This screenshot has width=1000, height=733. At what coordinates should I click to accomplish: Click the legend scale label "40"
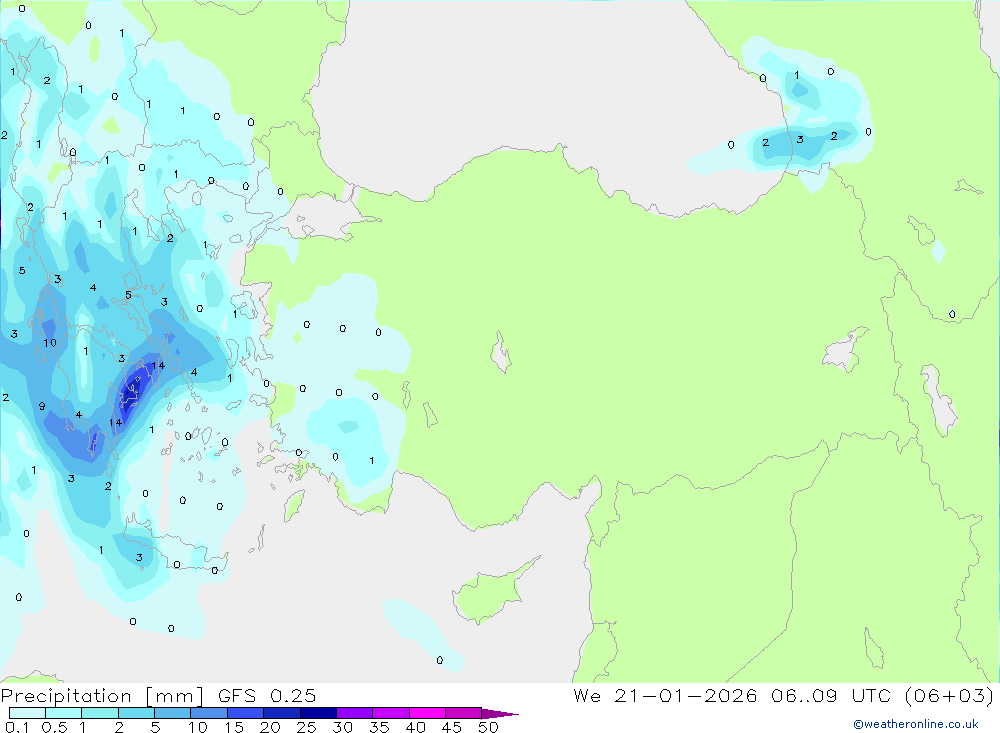(x=416, y=727)
